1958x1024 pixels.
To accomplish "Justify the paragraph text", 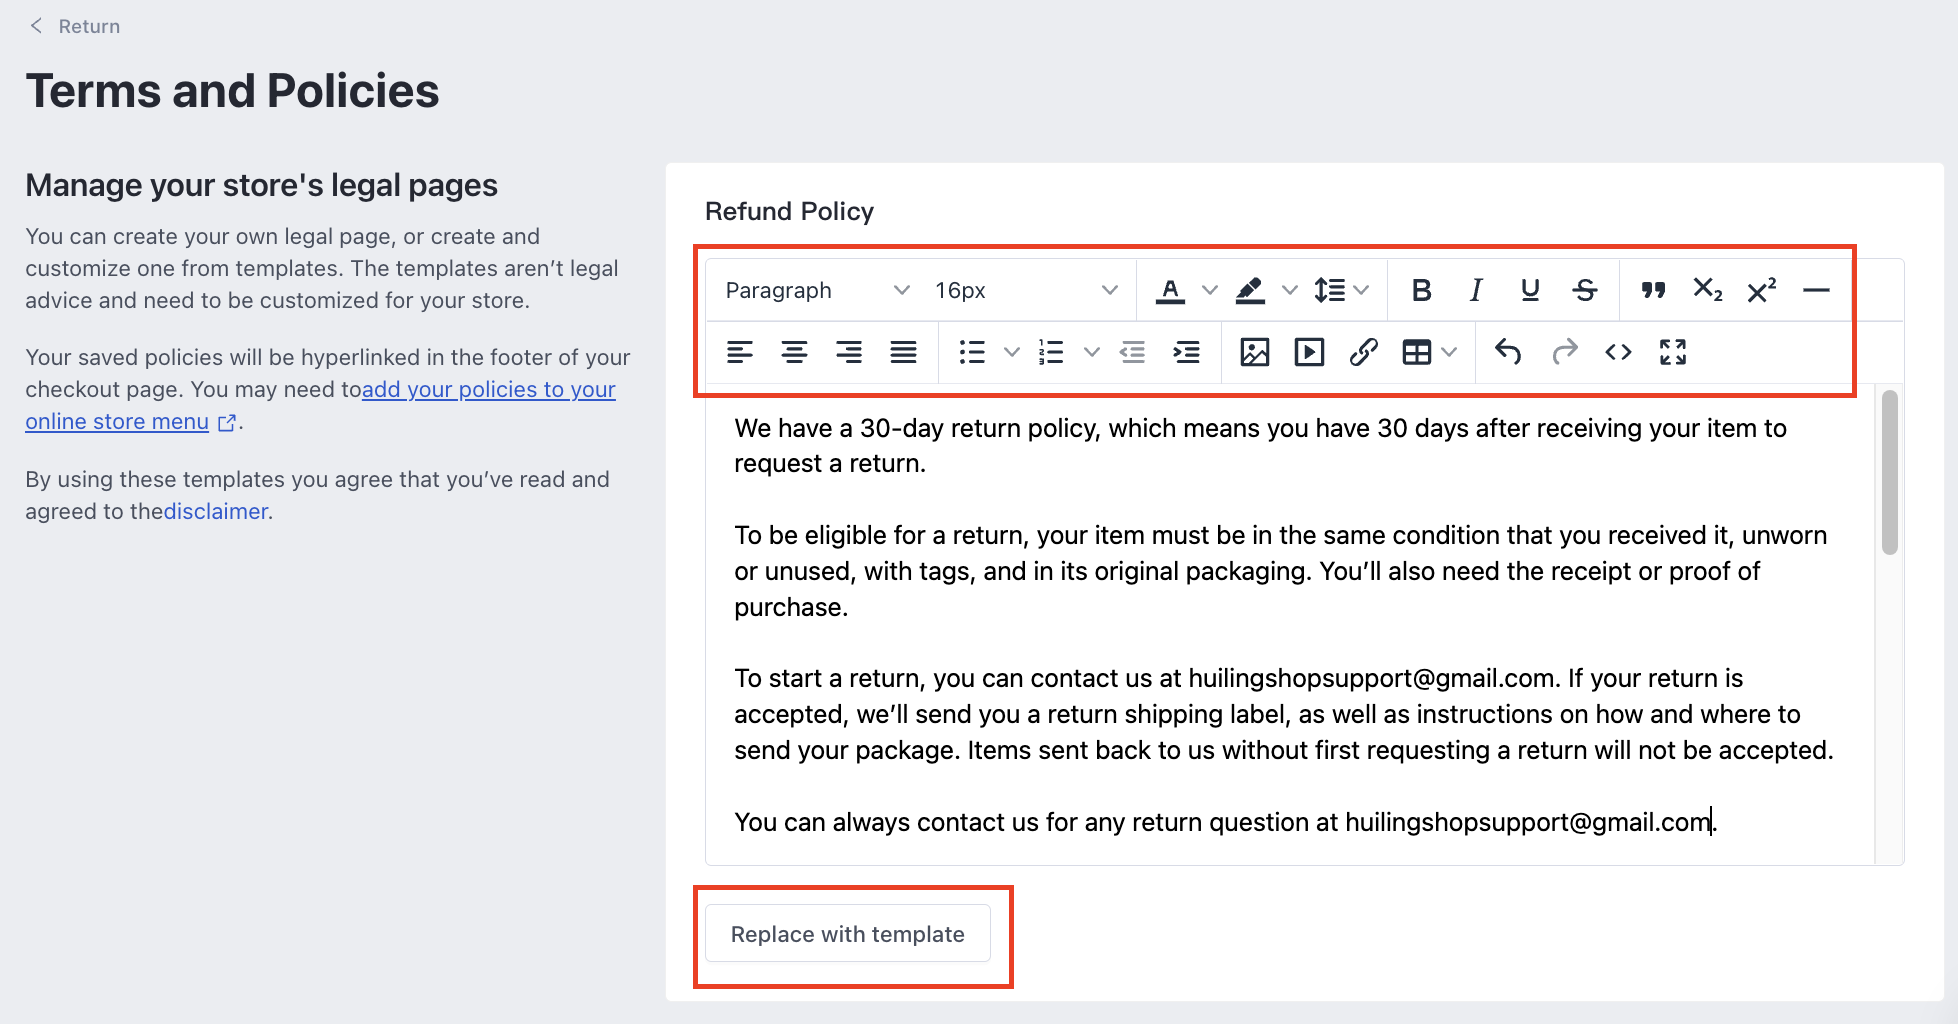I will click(903, 352).
